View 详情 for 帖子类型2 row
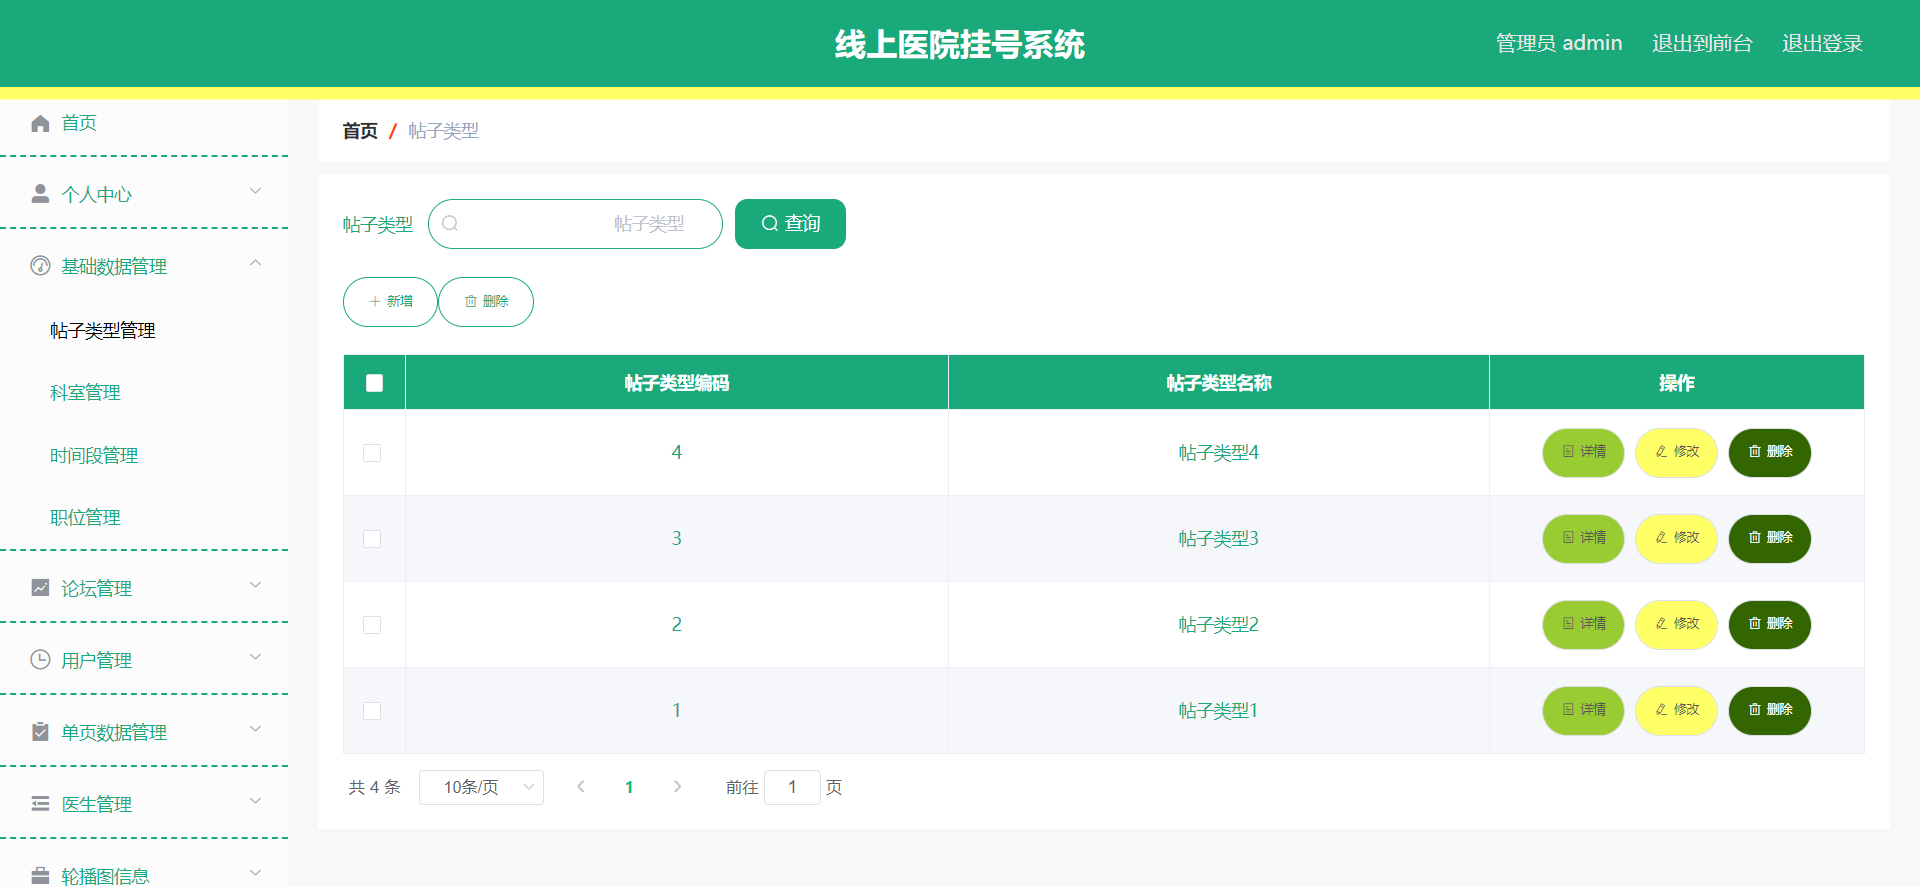This screenshot has height=887, width=1920. tap(1584, 625)
